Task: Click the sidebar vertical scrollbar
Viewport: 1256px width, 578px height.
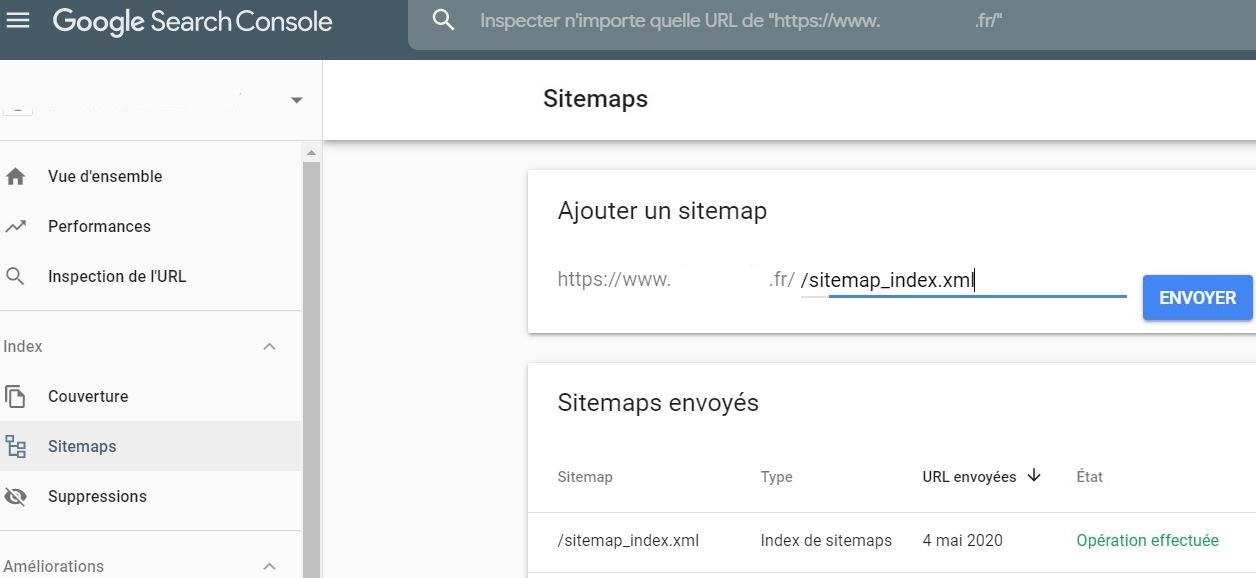Action: [311, 369]
